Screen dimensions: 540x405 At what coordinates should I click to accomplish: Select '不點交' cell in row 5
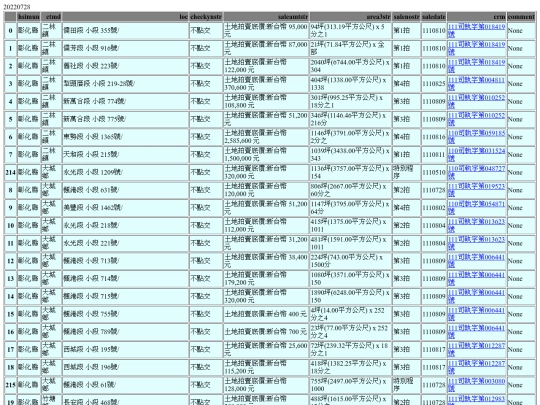(206, 119)
